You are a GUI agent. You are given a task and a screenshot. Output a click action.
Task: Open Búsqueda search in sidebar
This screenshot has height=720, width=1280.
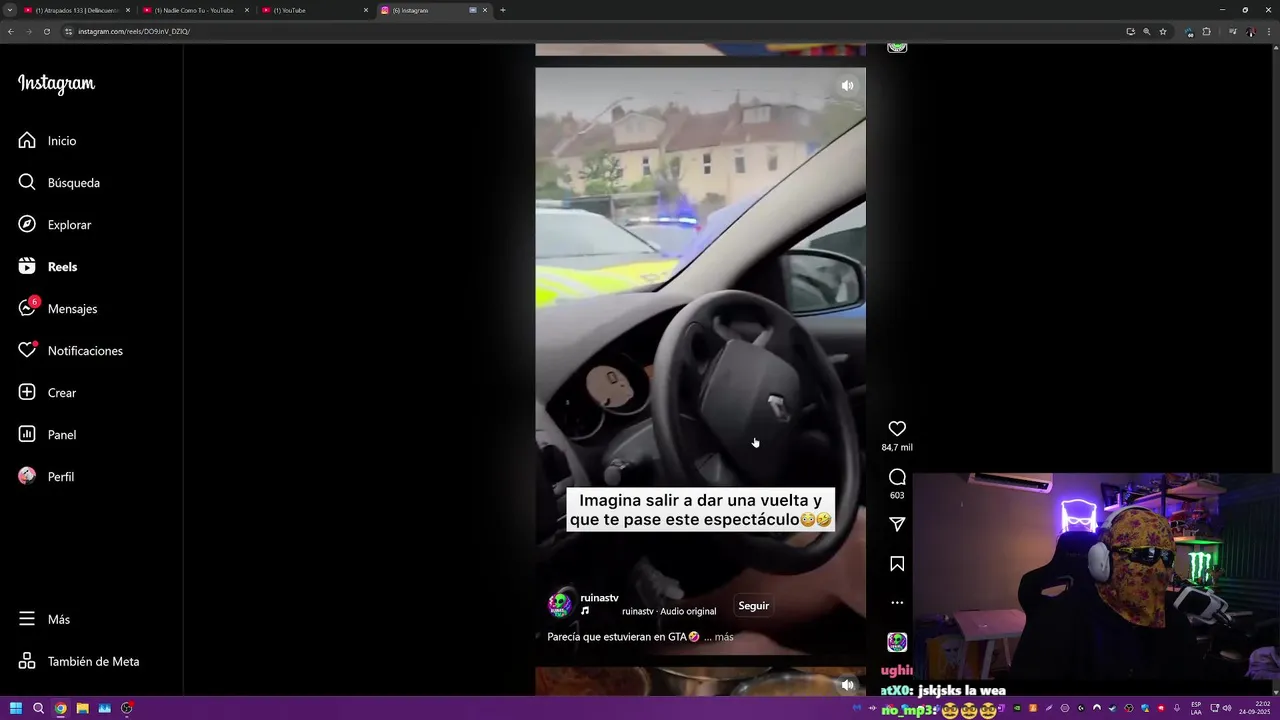pyautogui.click(x=59, y=183)
